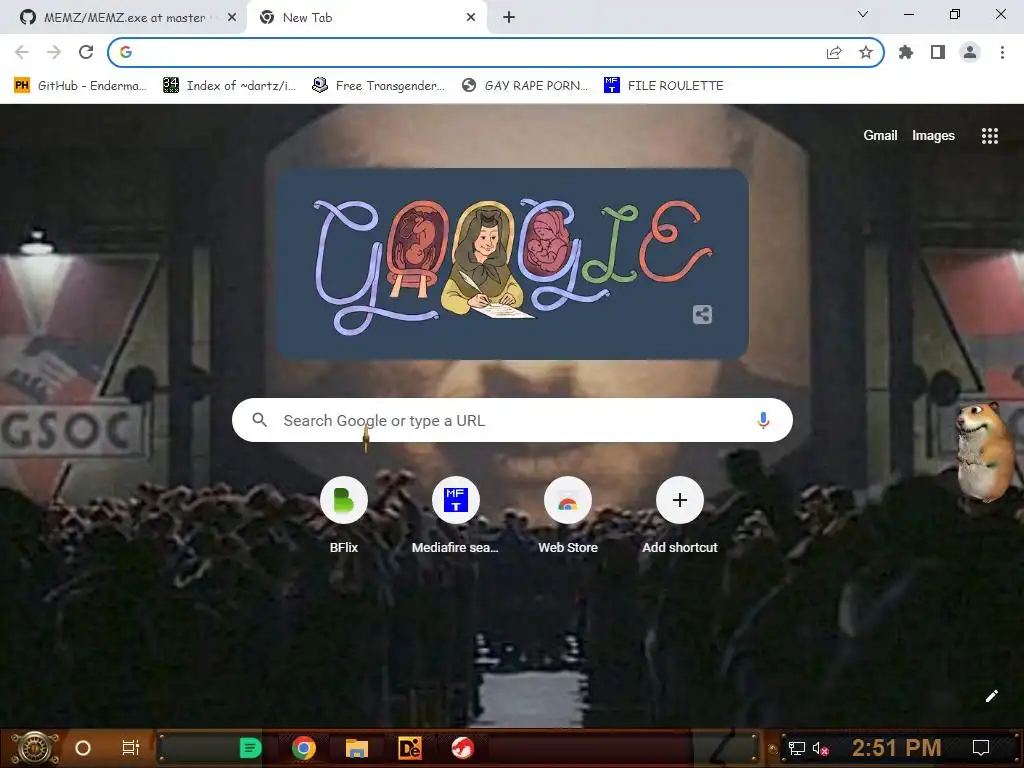Customize this page with the pencil icon

click(x=991, y=696)
